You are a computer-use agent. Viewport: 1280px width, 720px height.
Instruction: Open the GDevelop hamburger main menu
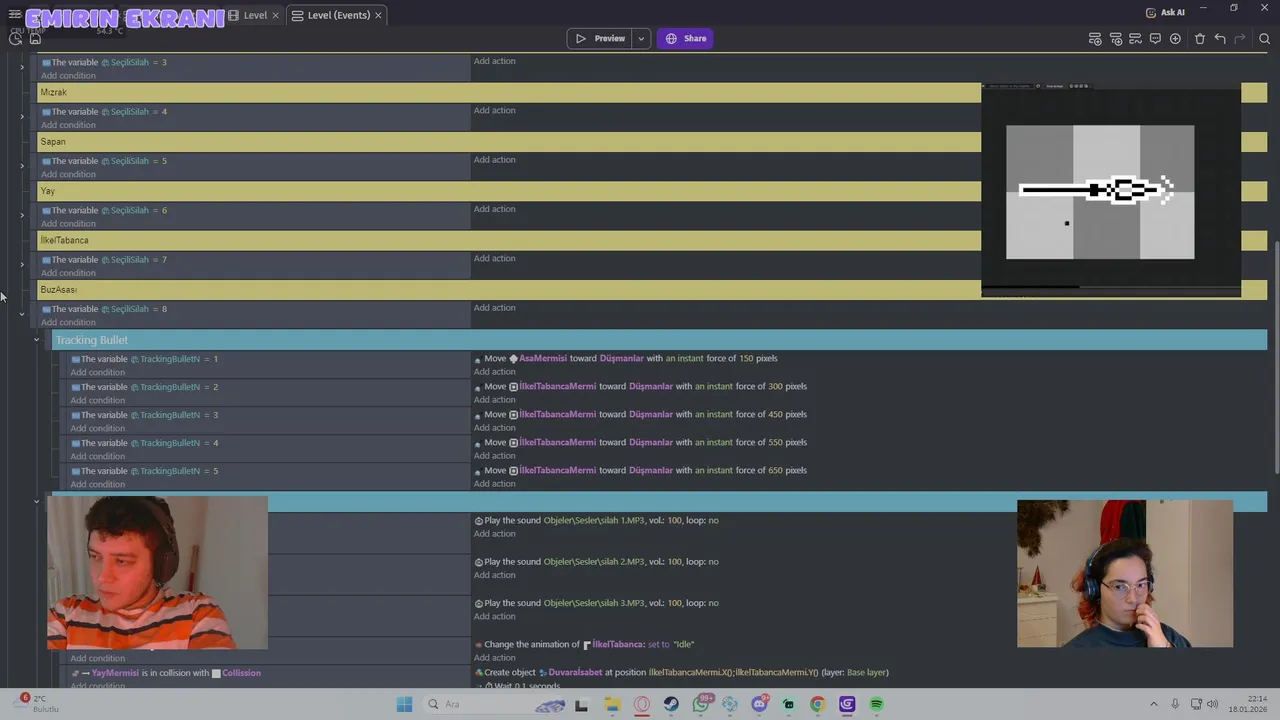click(15, 15)
